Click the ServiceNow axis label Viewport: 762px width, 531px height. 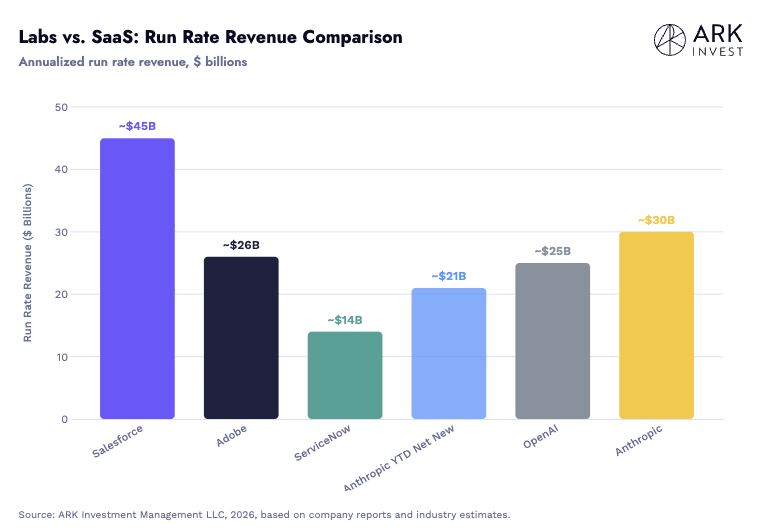coord(322,443)
